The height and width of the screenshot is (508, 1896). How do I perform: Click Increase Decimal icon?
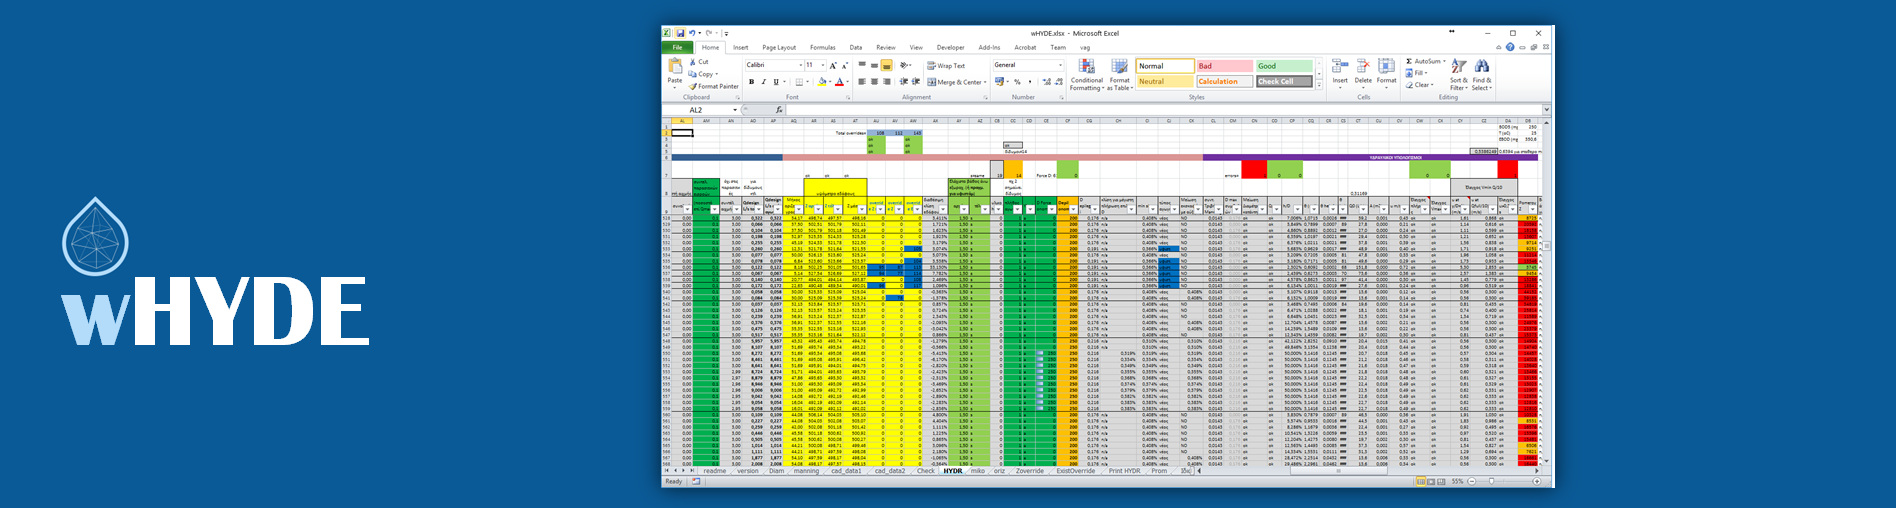[1047, 82]
